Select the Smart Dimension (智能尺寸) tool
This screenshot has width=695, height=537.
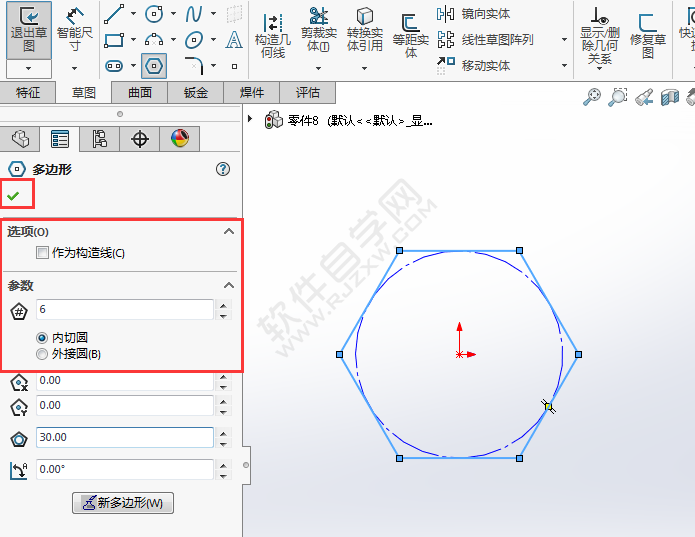(74, 30)
